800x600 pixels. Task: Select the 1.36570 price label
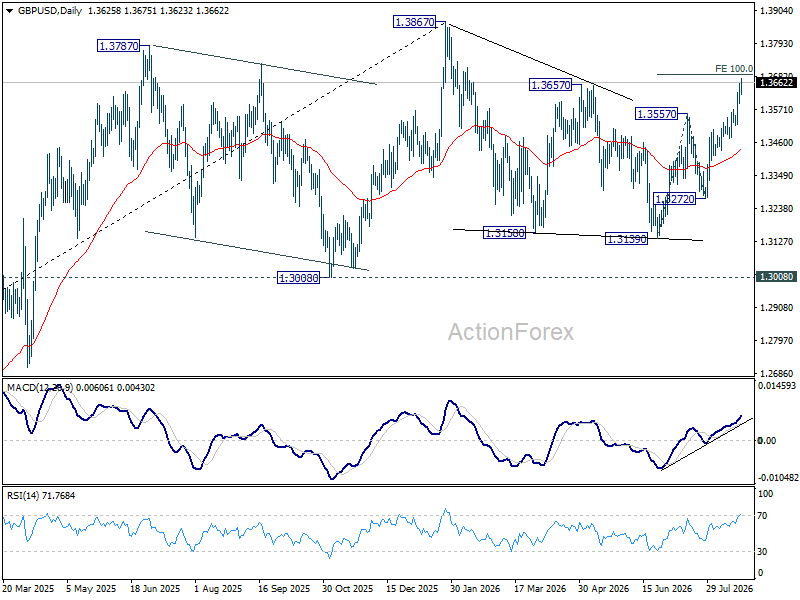pyautogui.click(x=551, y=85)
